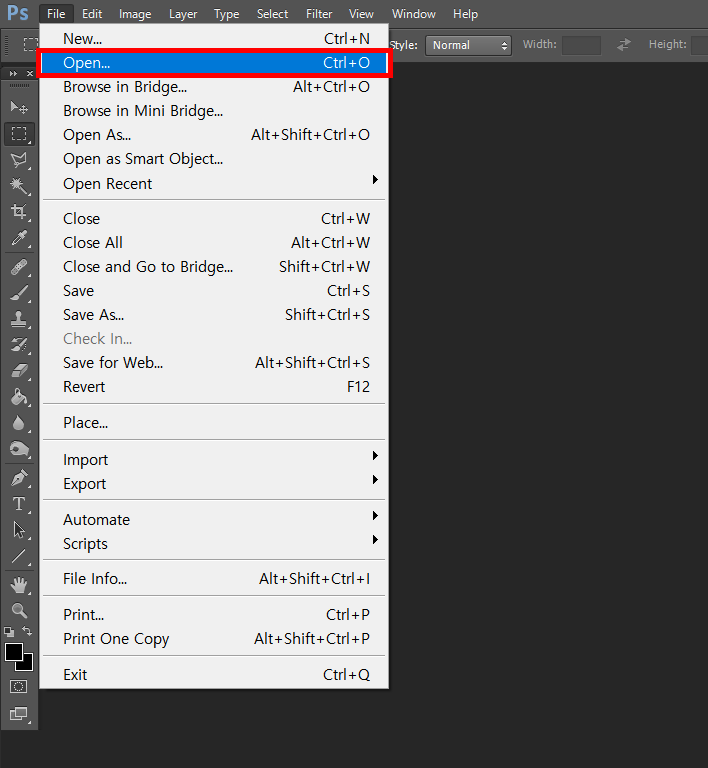This screenshot has height=768, width=708.
Task: Select the Move tool
Action: point(19,107)
